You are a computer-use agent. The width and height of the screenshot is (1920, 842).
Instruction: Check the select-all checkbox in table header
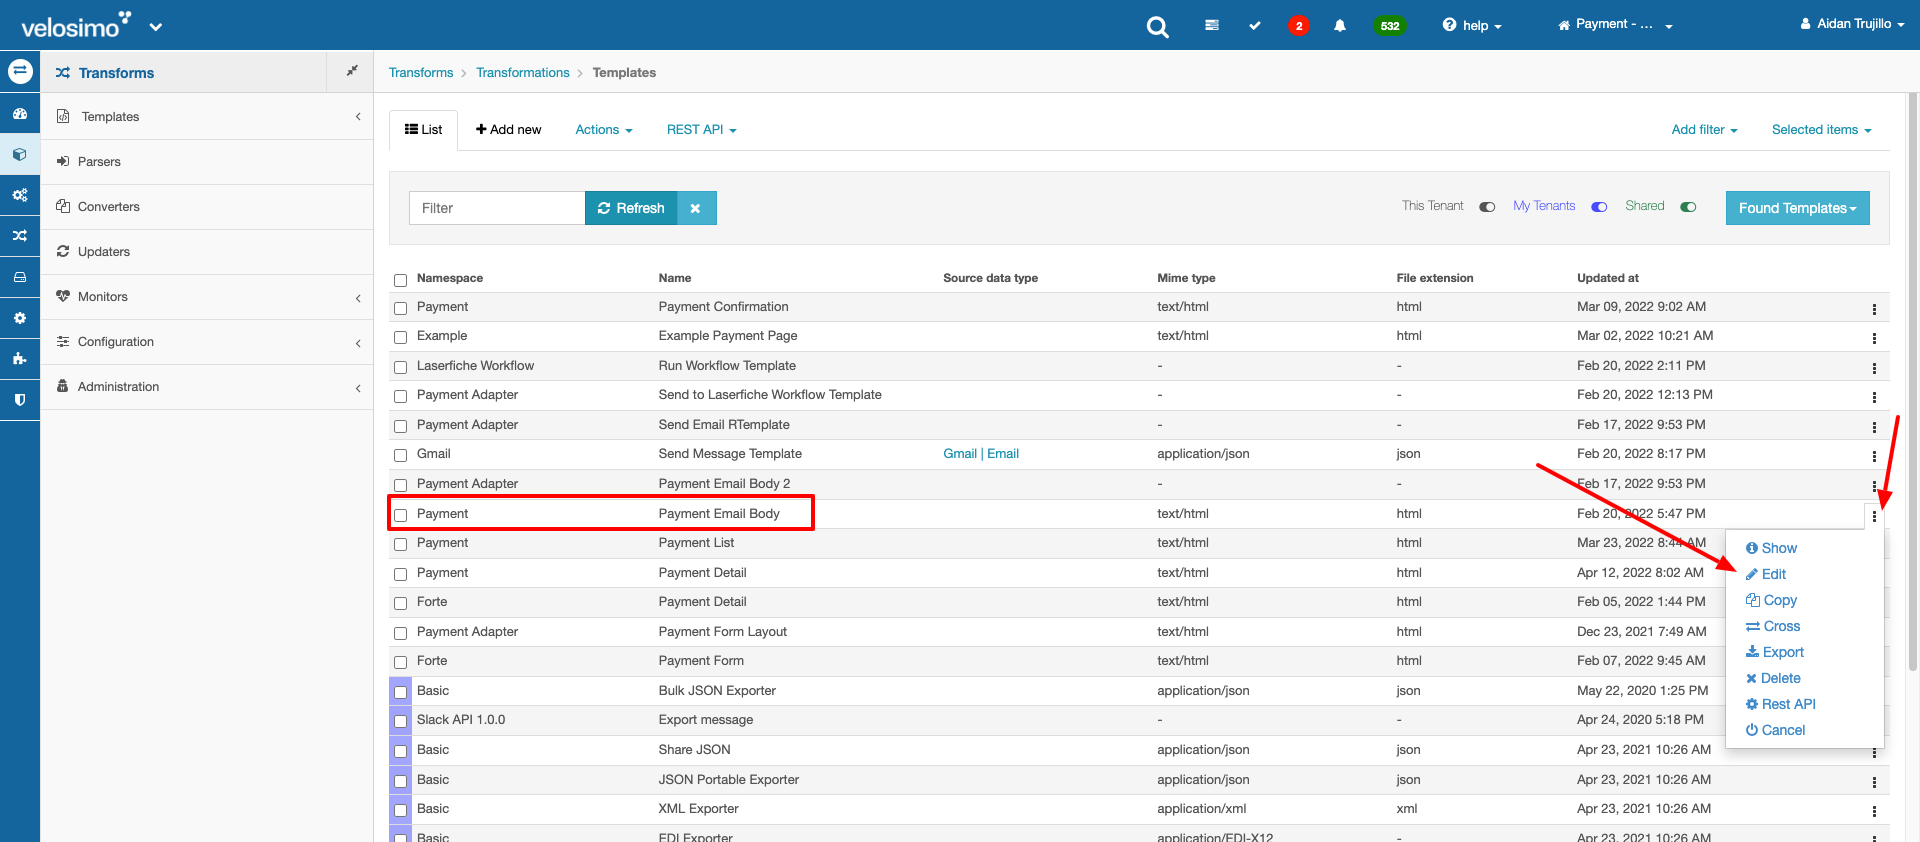(400, 280)
